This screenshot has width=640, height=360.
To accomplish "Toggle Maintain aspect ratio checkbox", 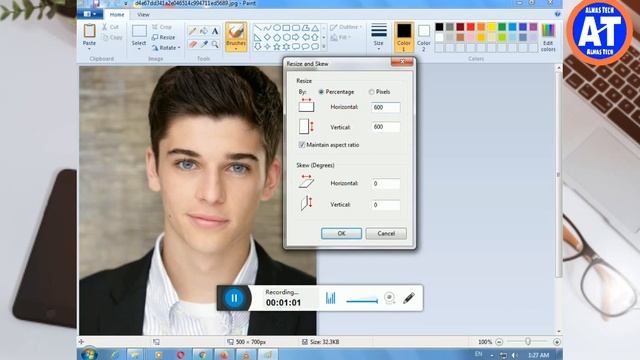I will pyautogui.click(x=302, y=145).
